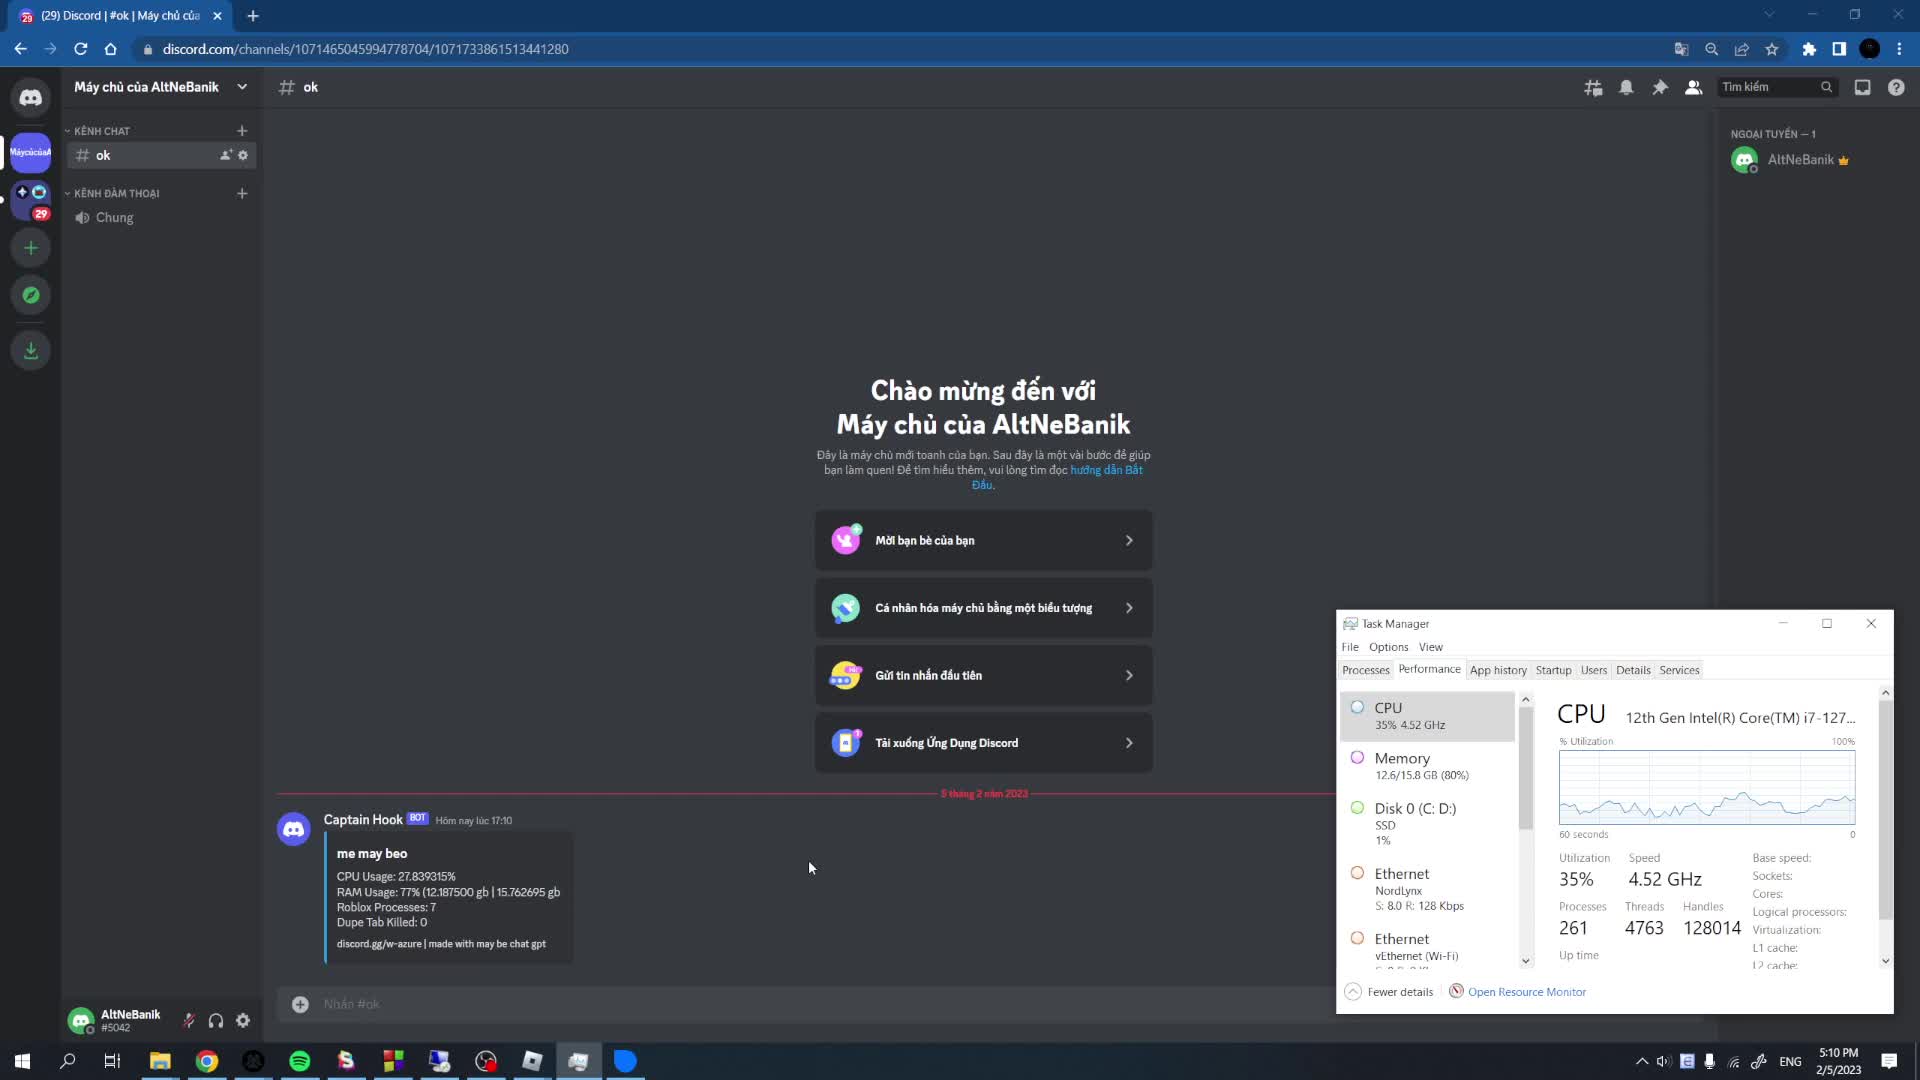Toggle microphone mute button

[x=188, y=1021]
